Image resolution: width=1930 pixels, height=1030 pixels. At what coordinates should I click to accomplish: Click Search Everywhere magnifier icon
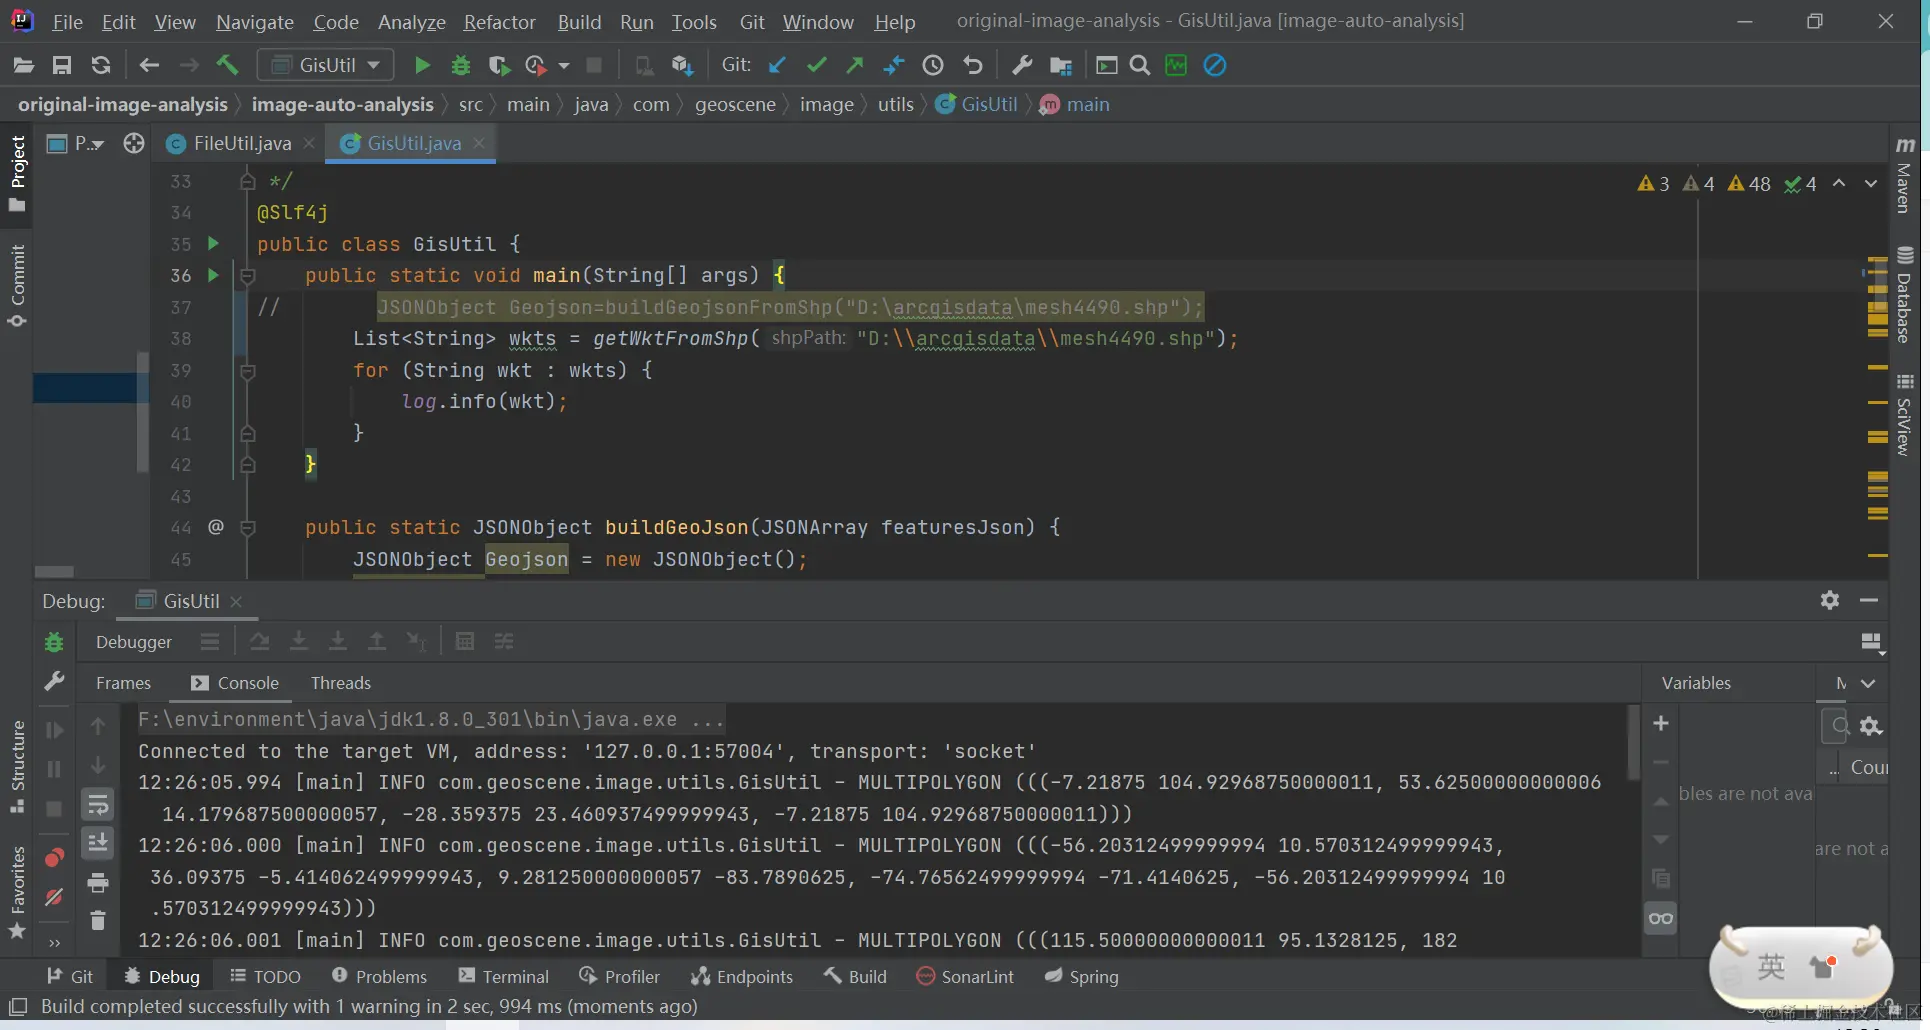(x=1139, y=66)
